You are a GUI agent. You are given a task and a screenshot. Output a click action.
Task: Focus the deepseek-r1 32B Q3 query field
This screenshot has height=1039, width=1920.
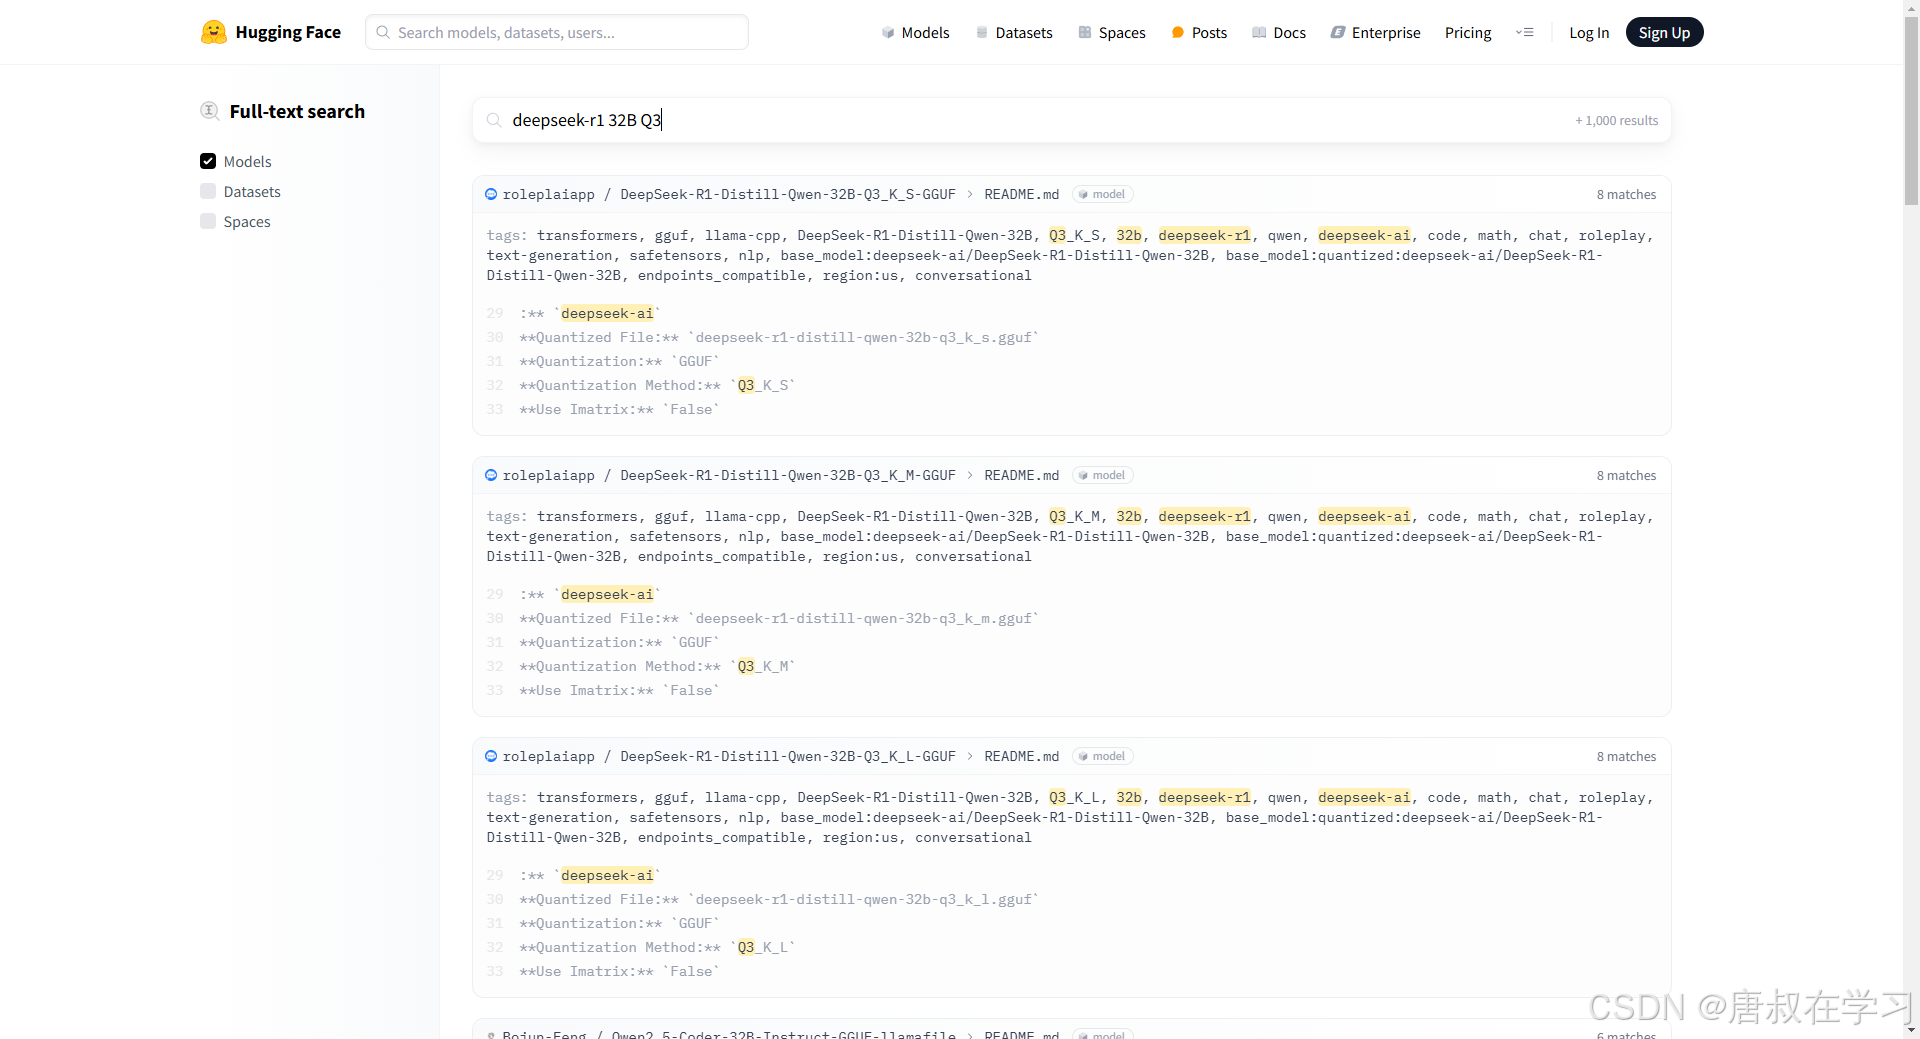[x=1071, y=120]
